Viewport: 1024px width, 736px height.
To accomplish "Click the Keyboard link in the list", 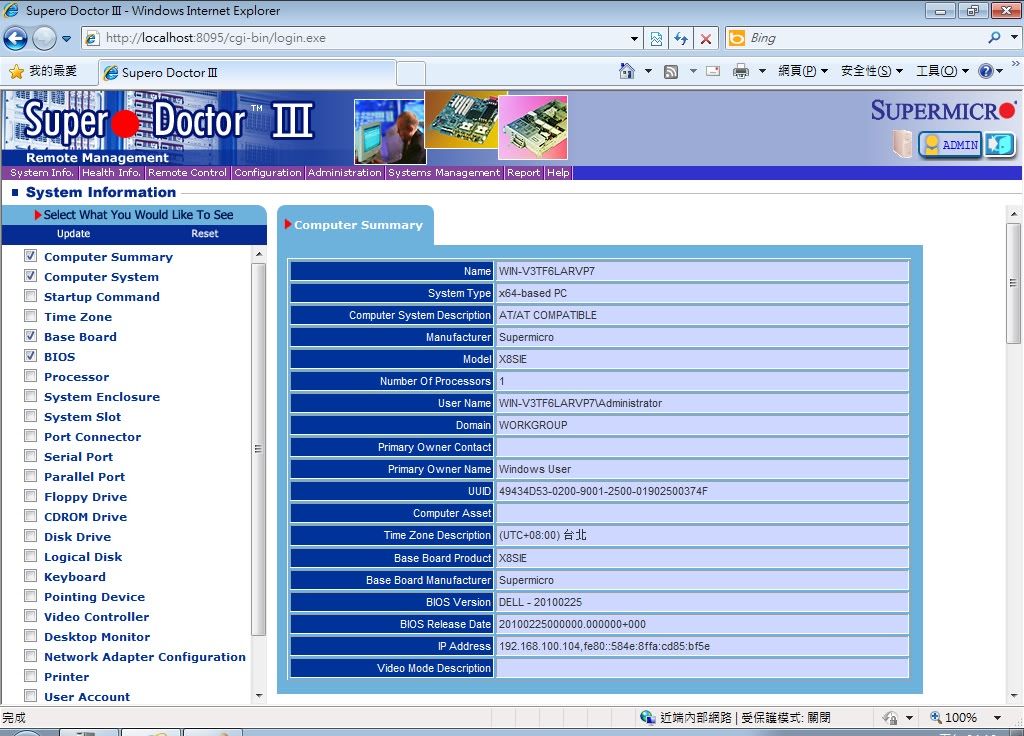I will pyautogui.click(x=74, y=577).
